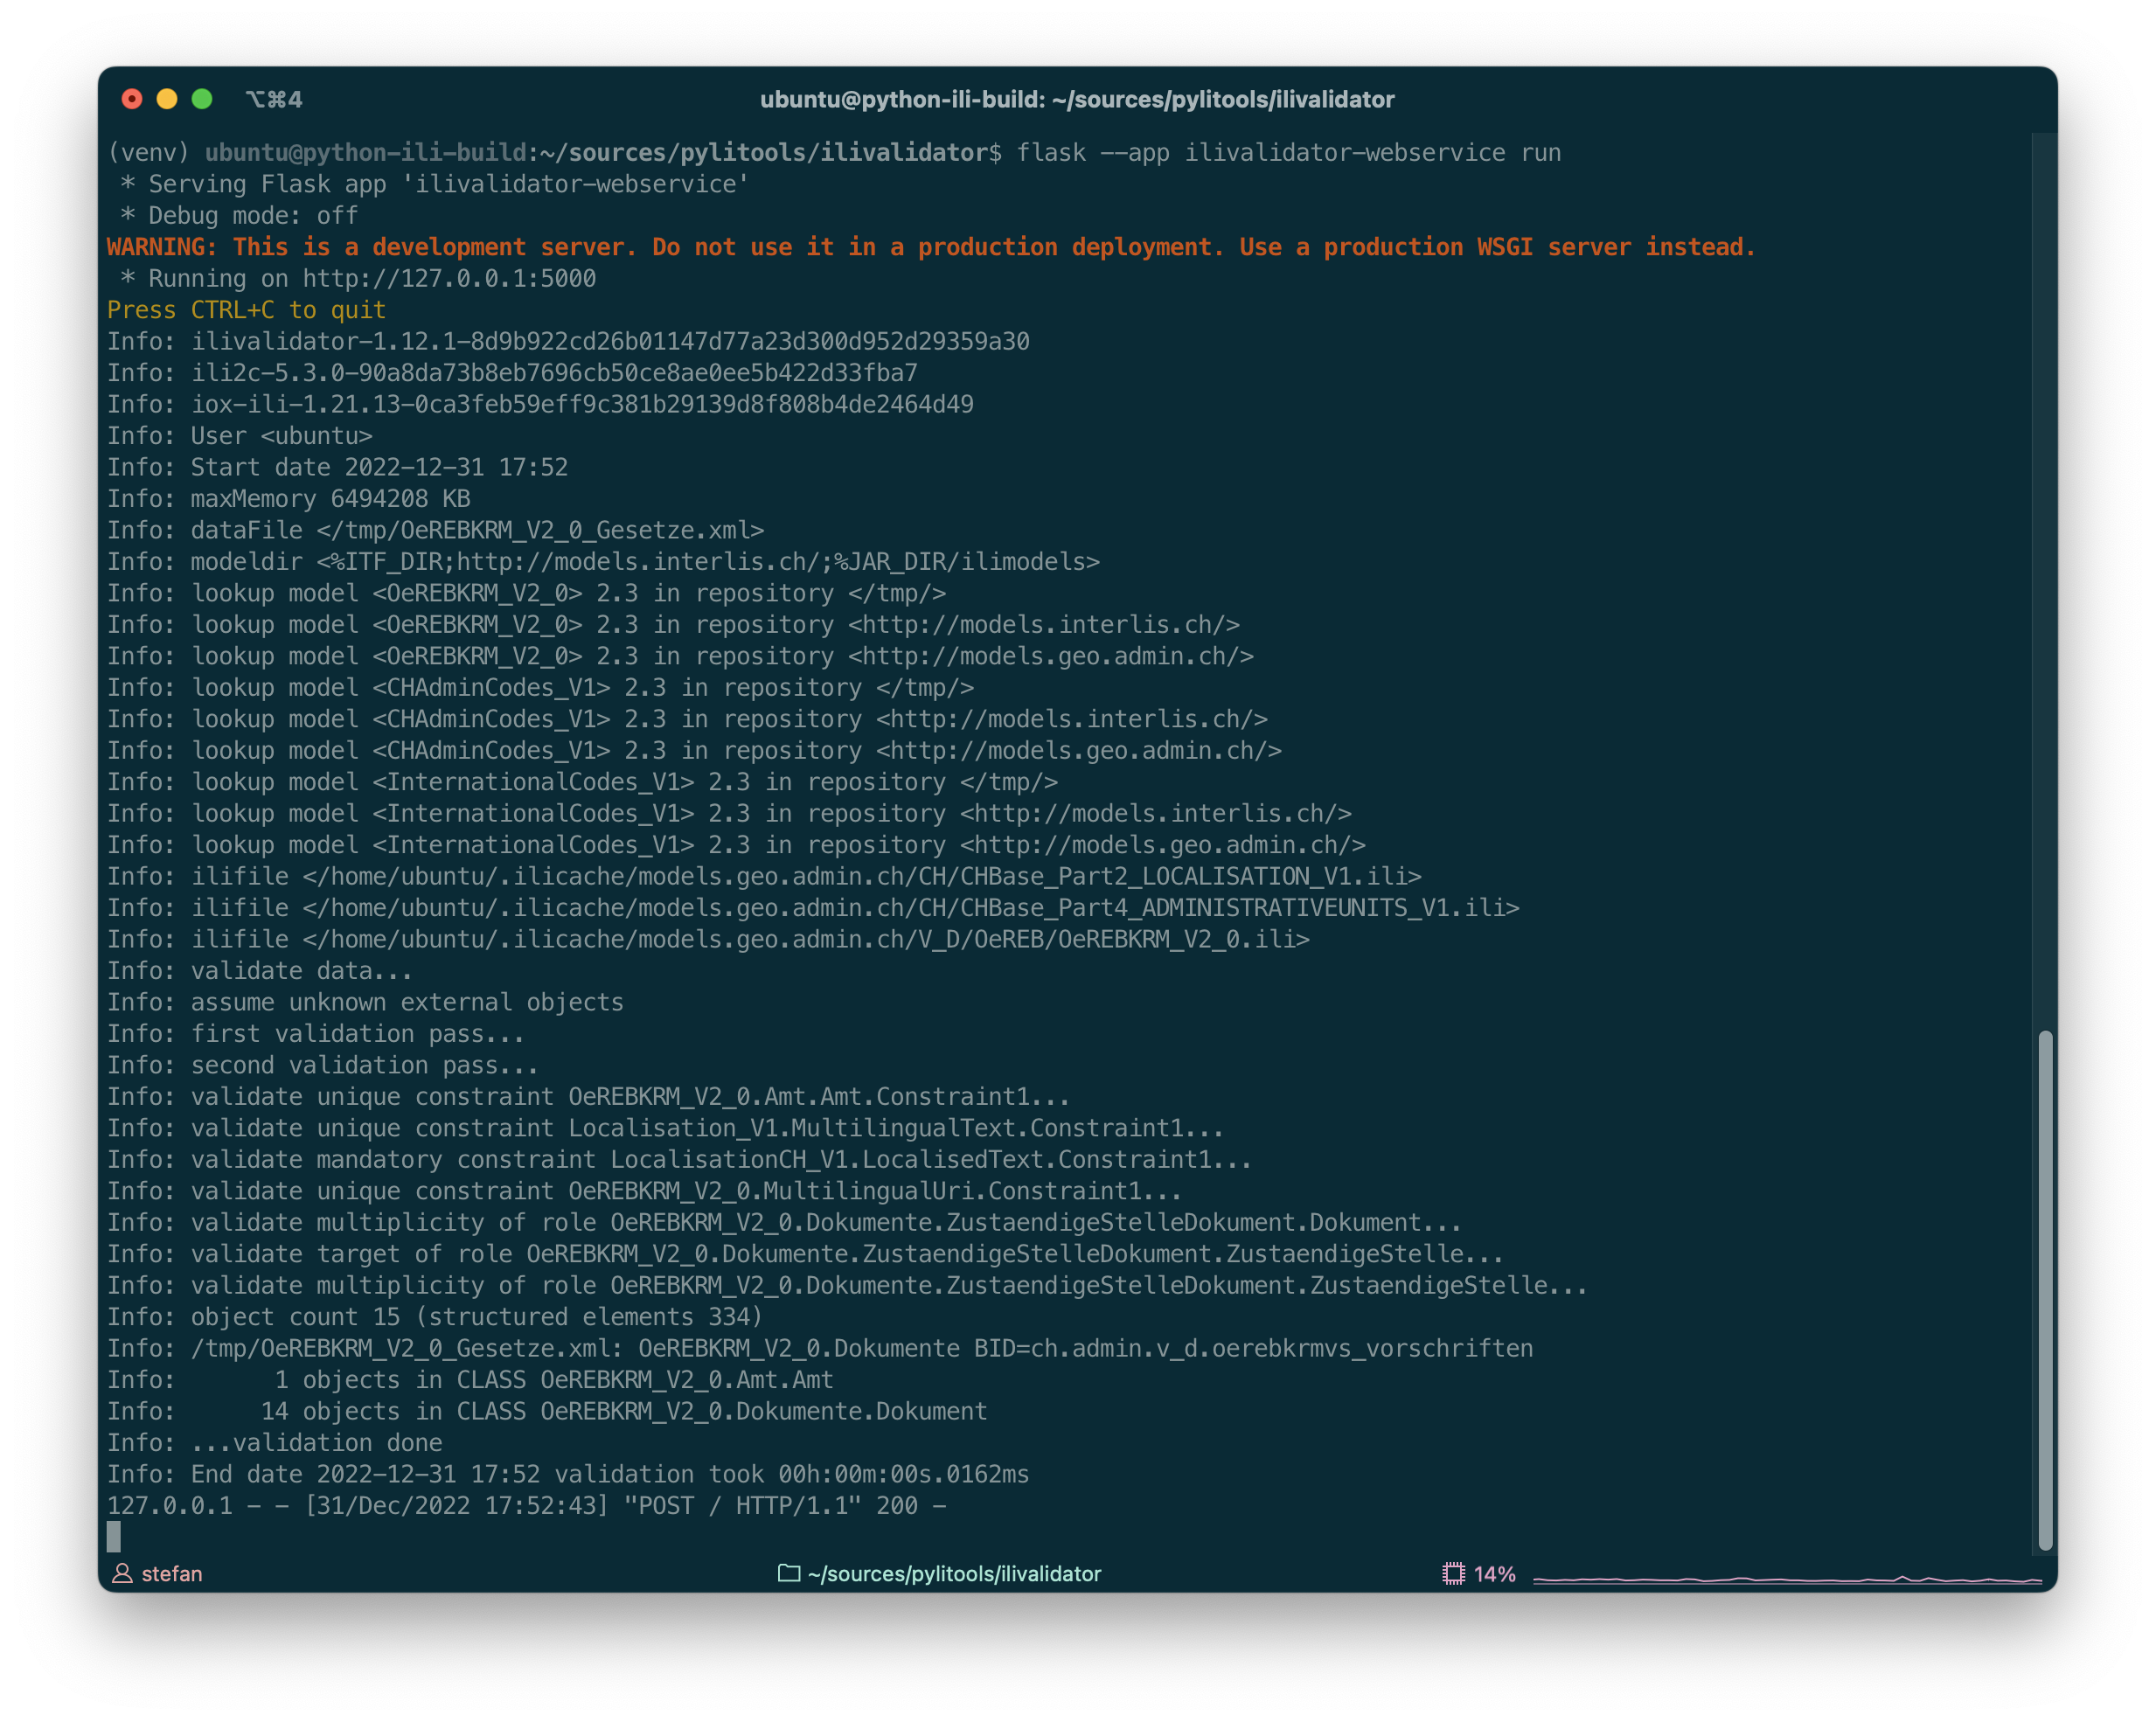Click the CHAdminCodes_V1 lookup in </tmp/> line

tap(540, 688)
